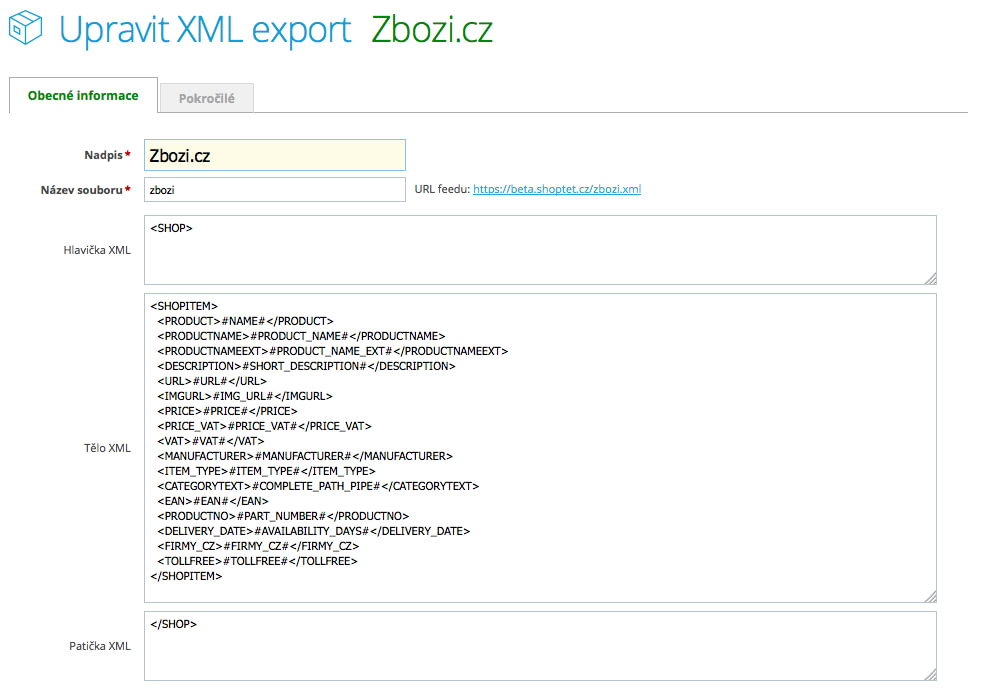
Task: Click the Zbozi.cz green heading text
Action: click(x=432, y=30)
